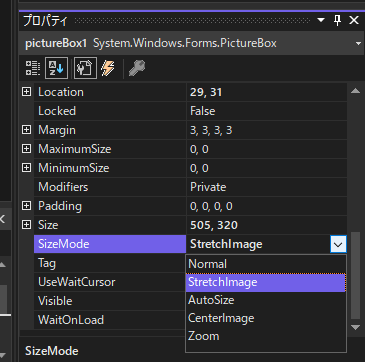
Task: Choose Normal in SizeMode list
Action: point(266,264)
